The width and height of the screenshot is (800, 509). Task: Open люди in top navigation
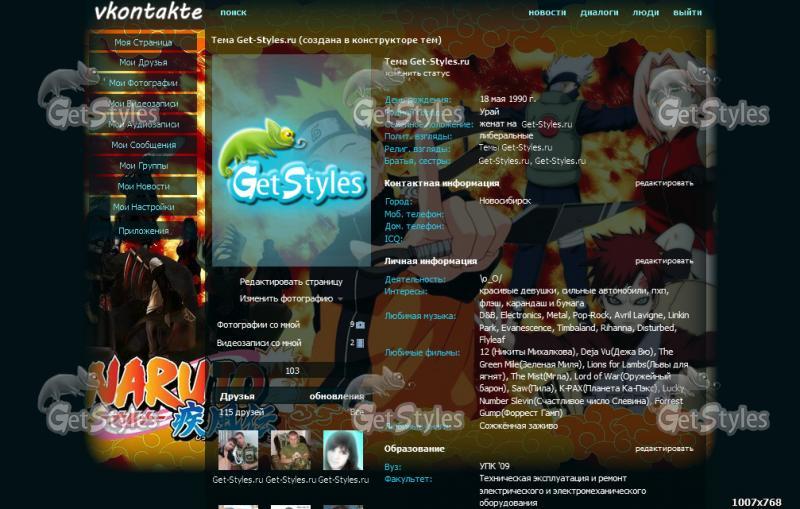[x=645, y=12]
